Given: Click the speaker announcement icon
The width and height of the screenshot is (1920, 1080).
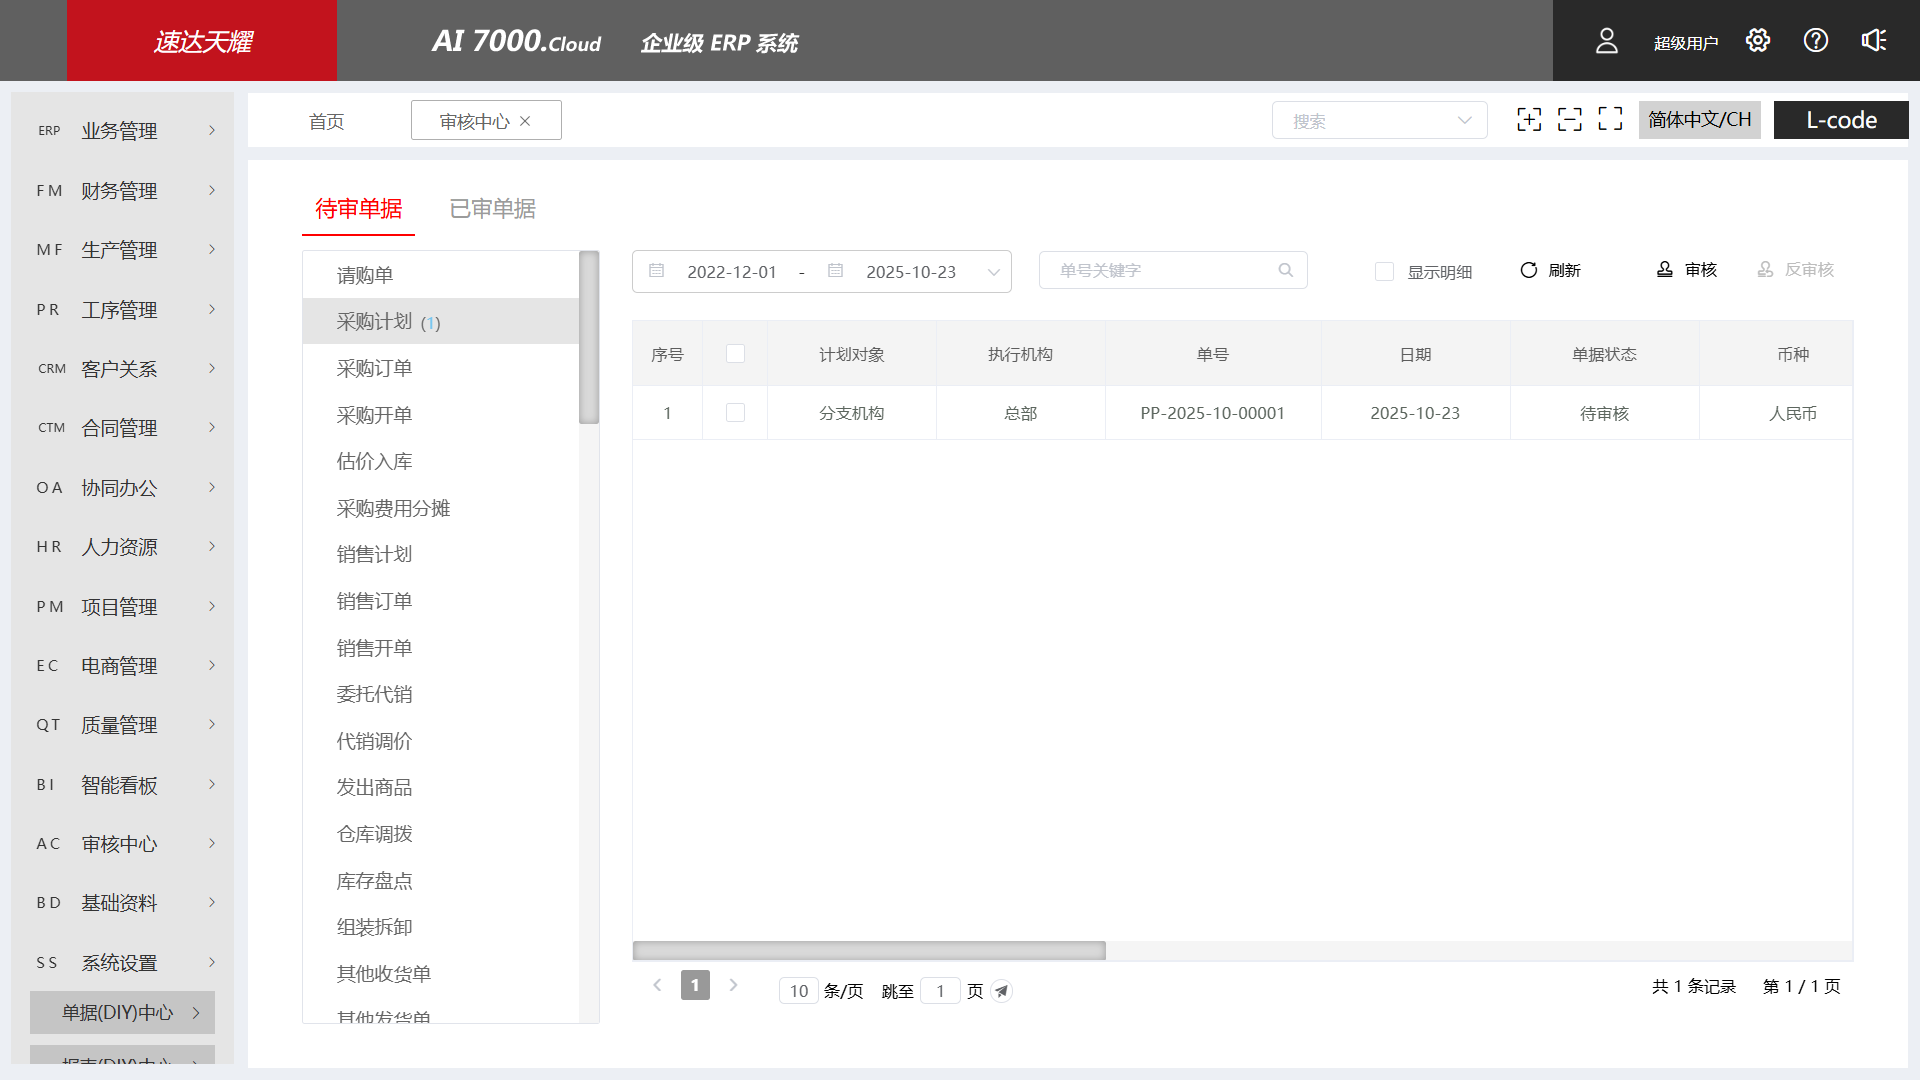Looking at the screenshot, I should pyautogui.click(x=1874, y=40).
